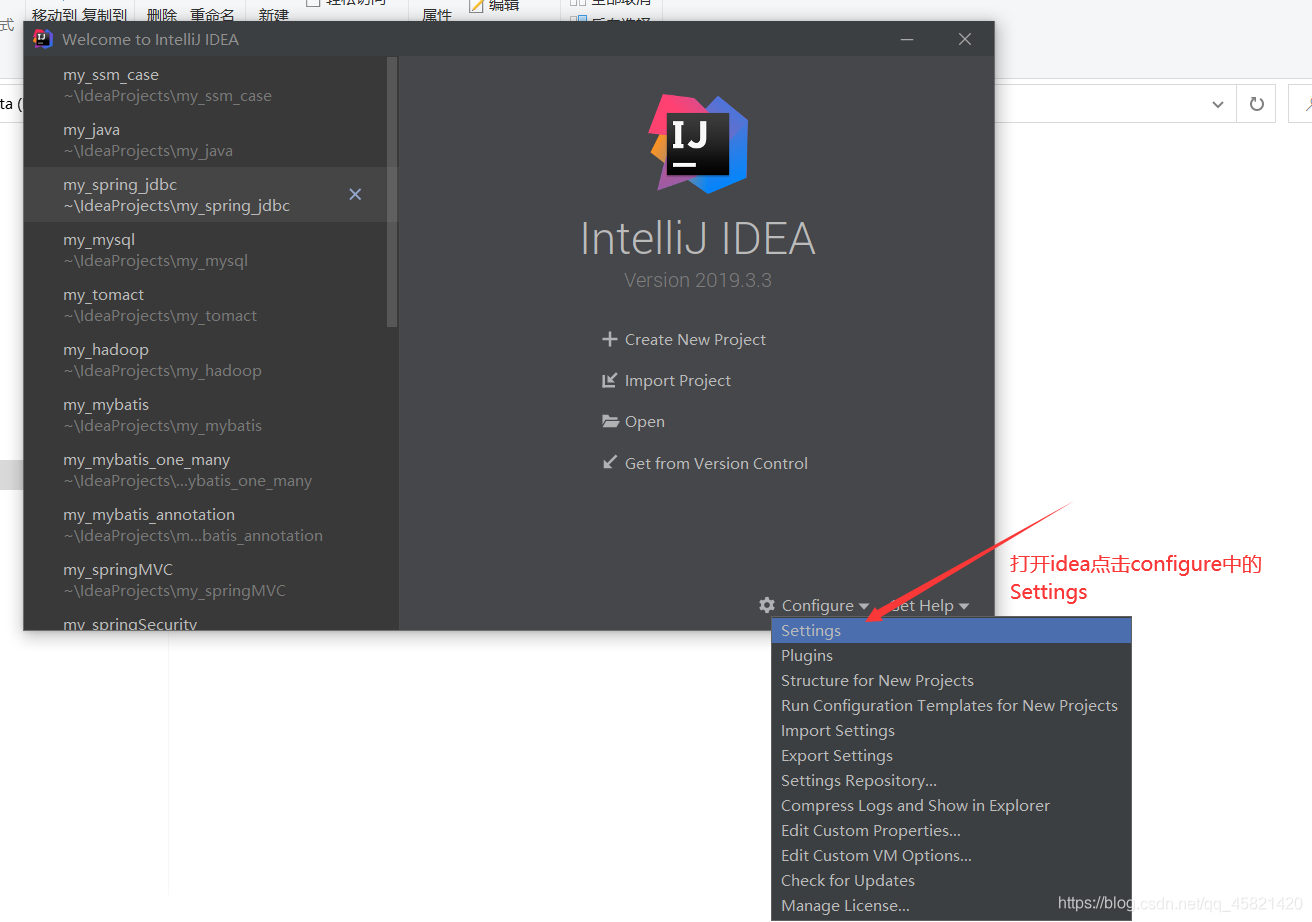Image resolution: width=1312 pixels, height=922 pixels.
Task: Open recent project my_mysql
Action: click(x=205, y=250)
